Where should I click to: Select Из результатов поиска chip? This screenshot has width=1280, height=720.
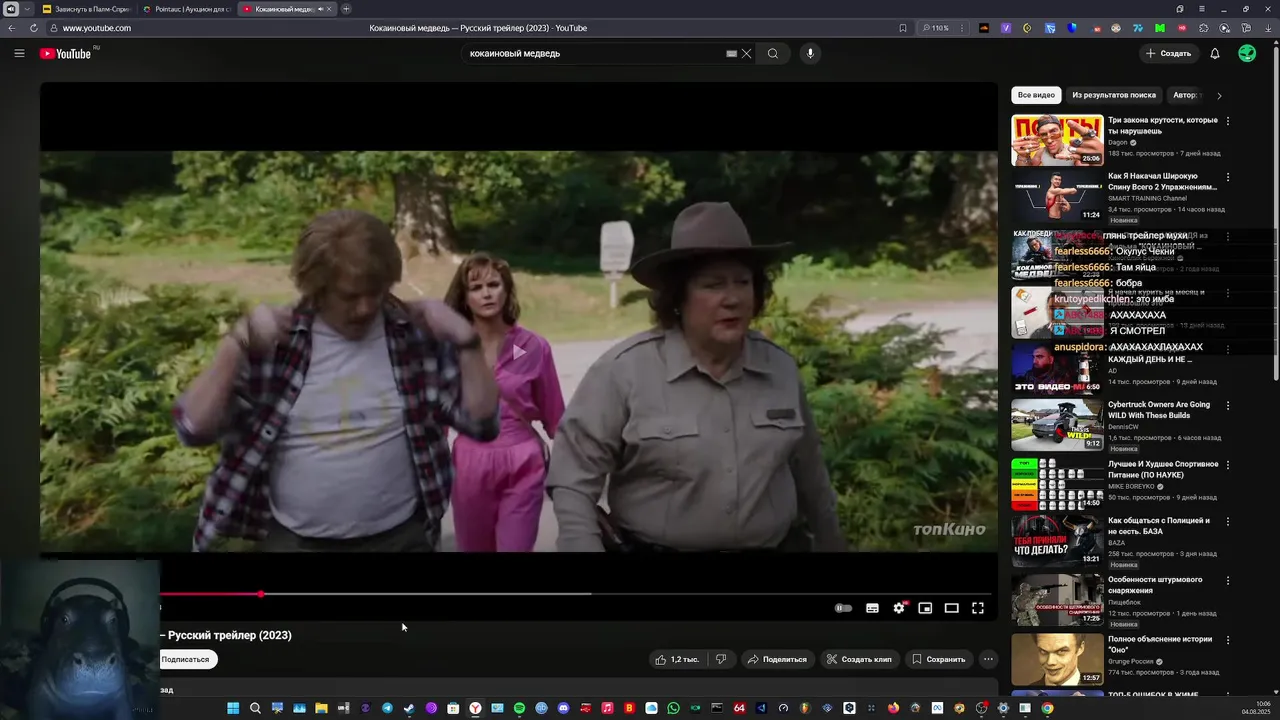point(1114,95)
